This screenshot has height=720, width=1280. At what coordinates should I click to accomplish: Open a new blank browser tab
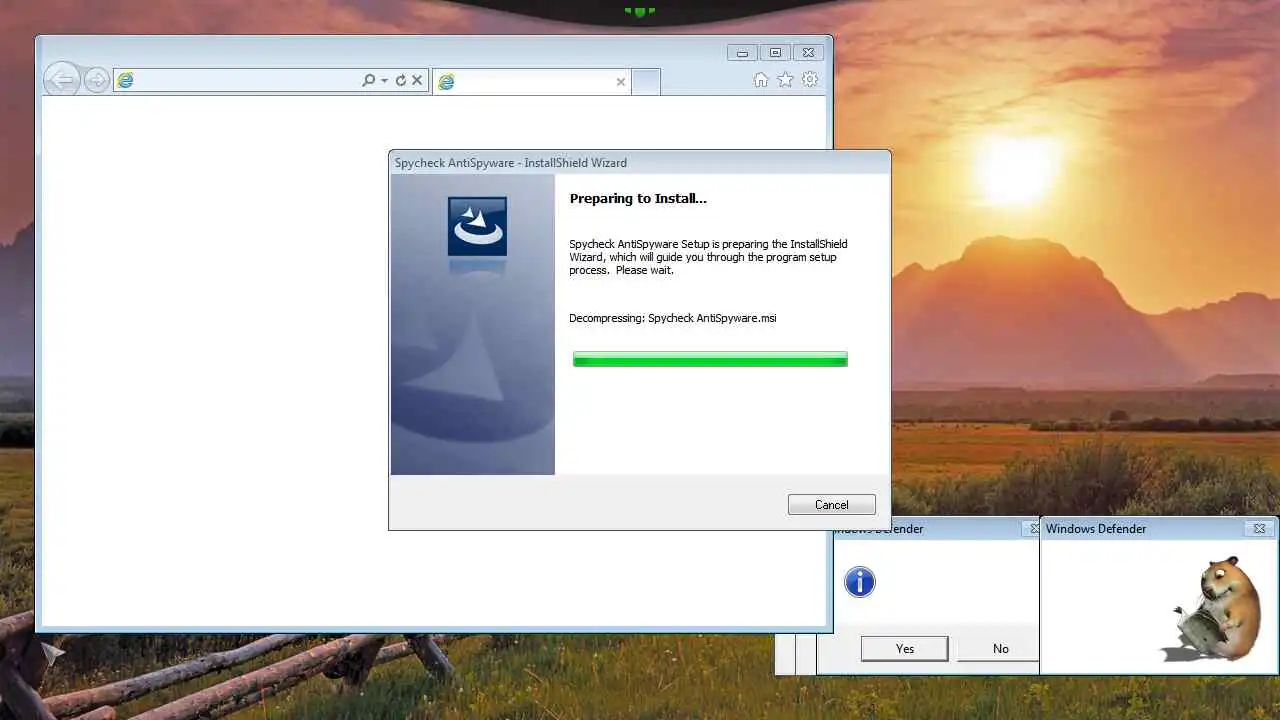pos(646,82)
